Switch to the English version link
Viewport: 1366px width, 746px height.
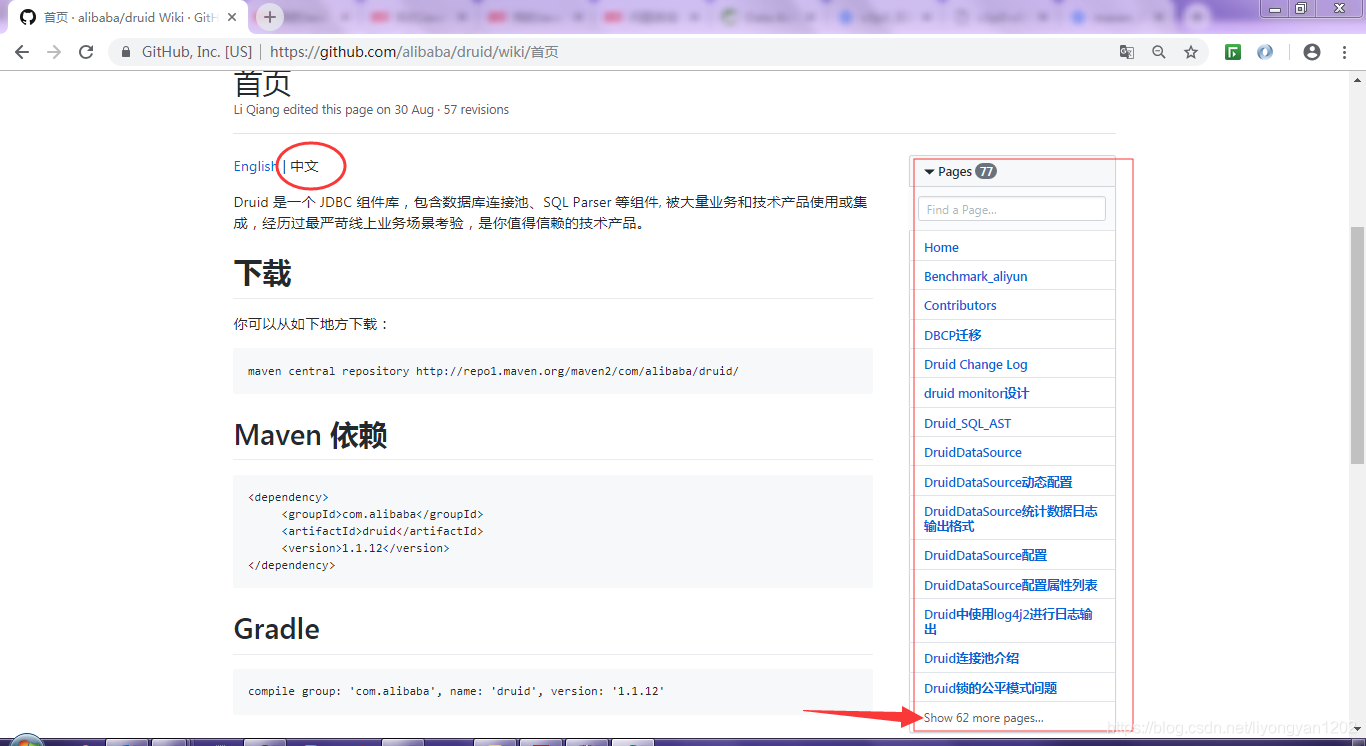point(255,166)
